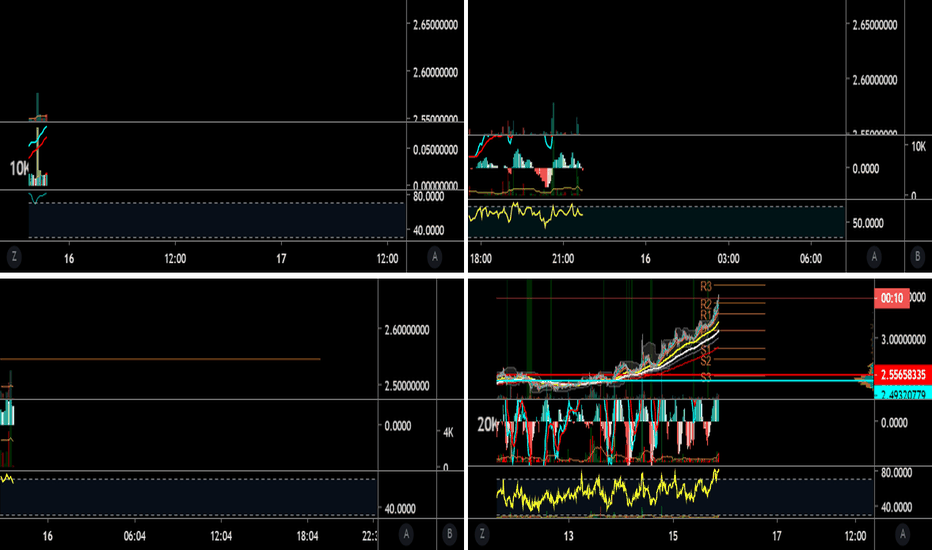
Task: Toggle auto scale A button in bottom-right chart
Action: point(902,534)
